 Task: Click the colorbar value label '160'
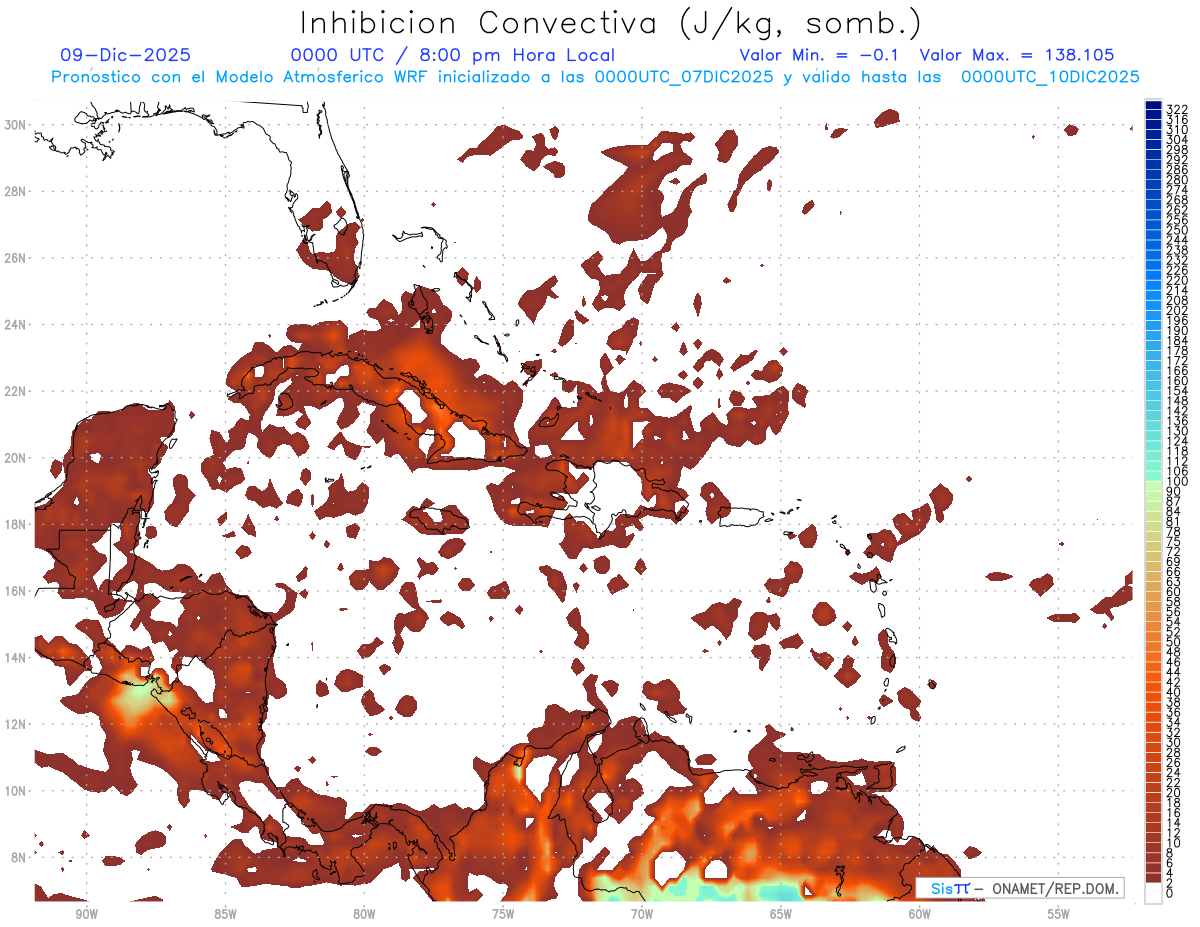tap(1177, 381)
